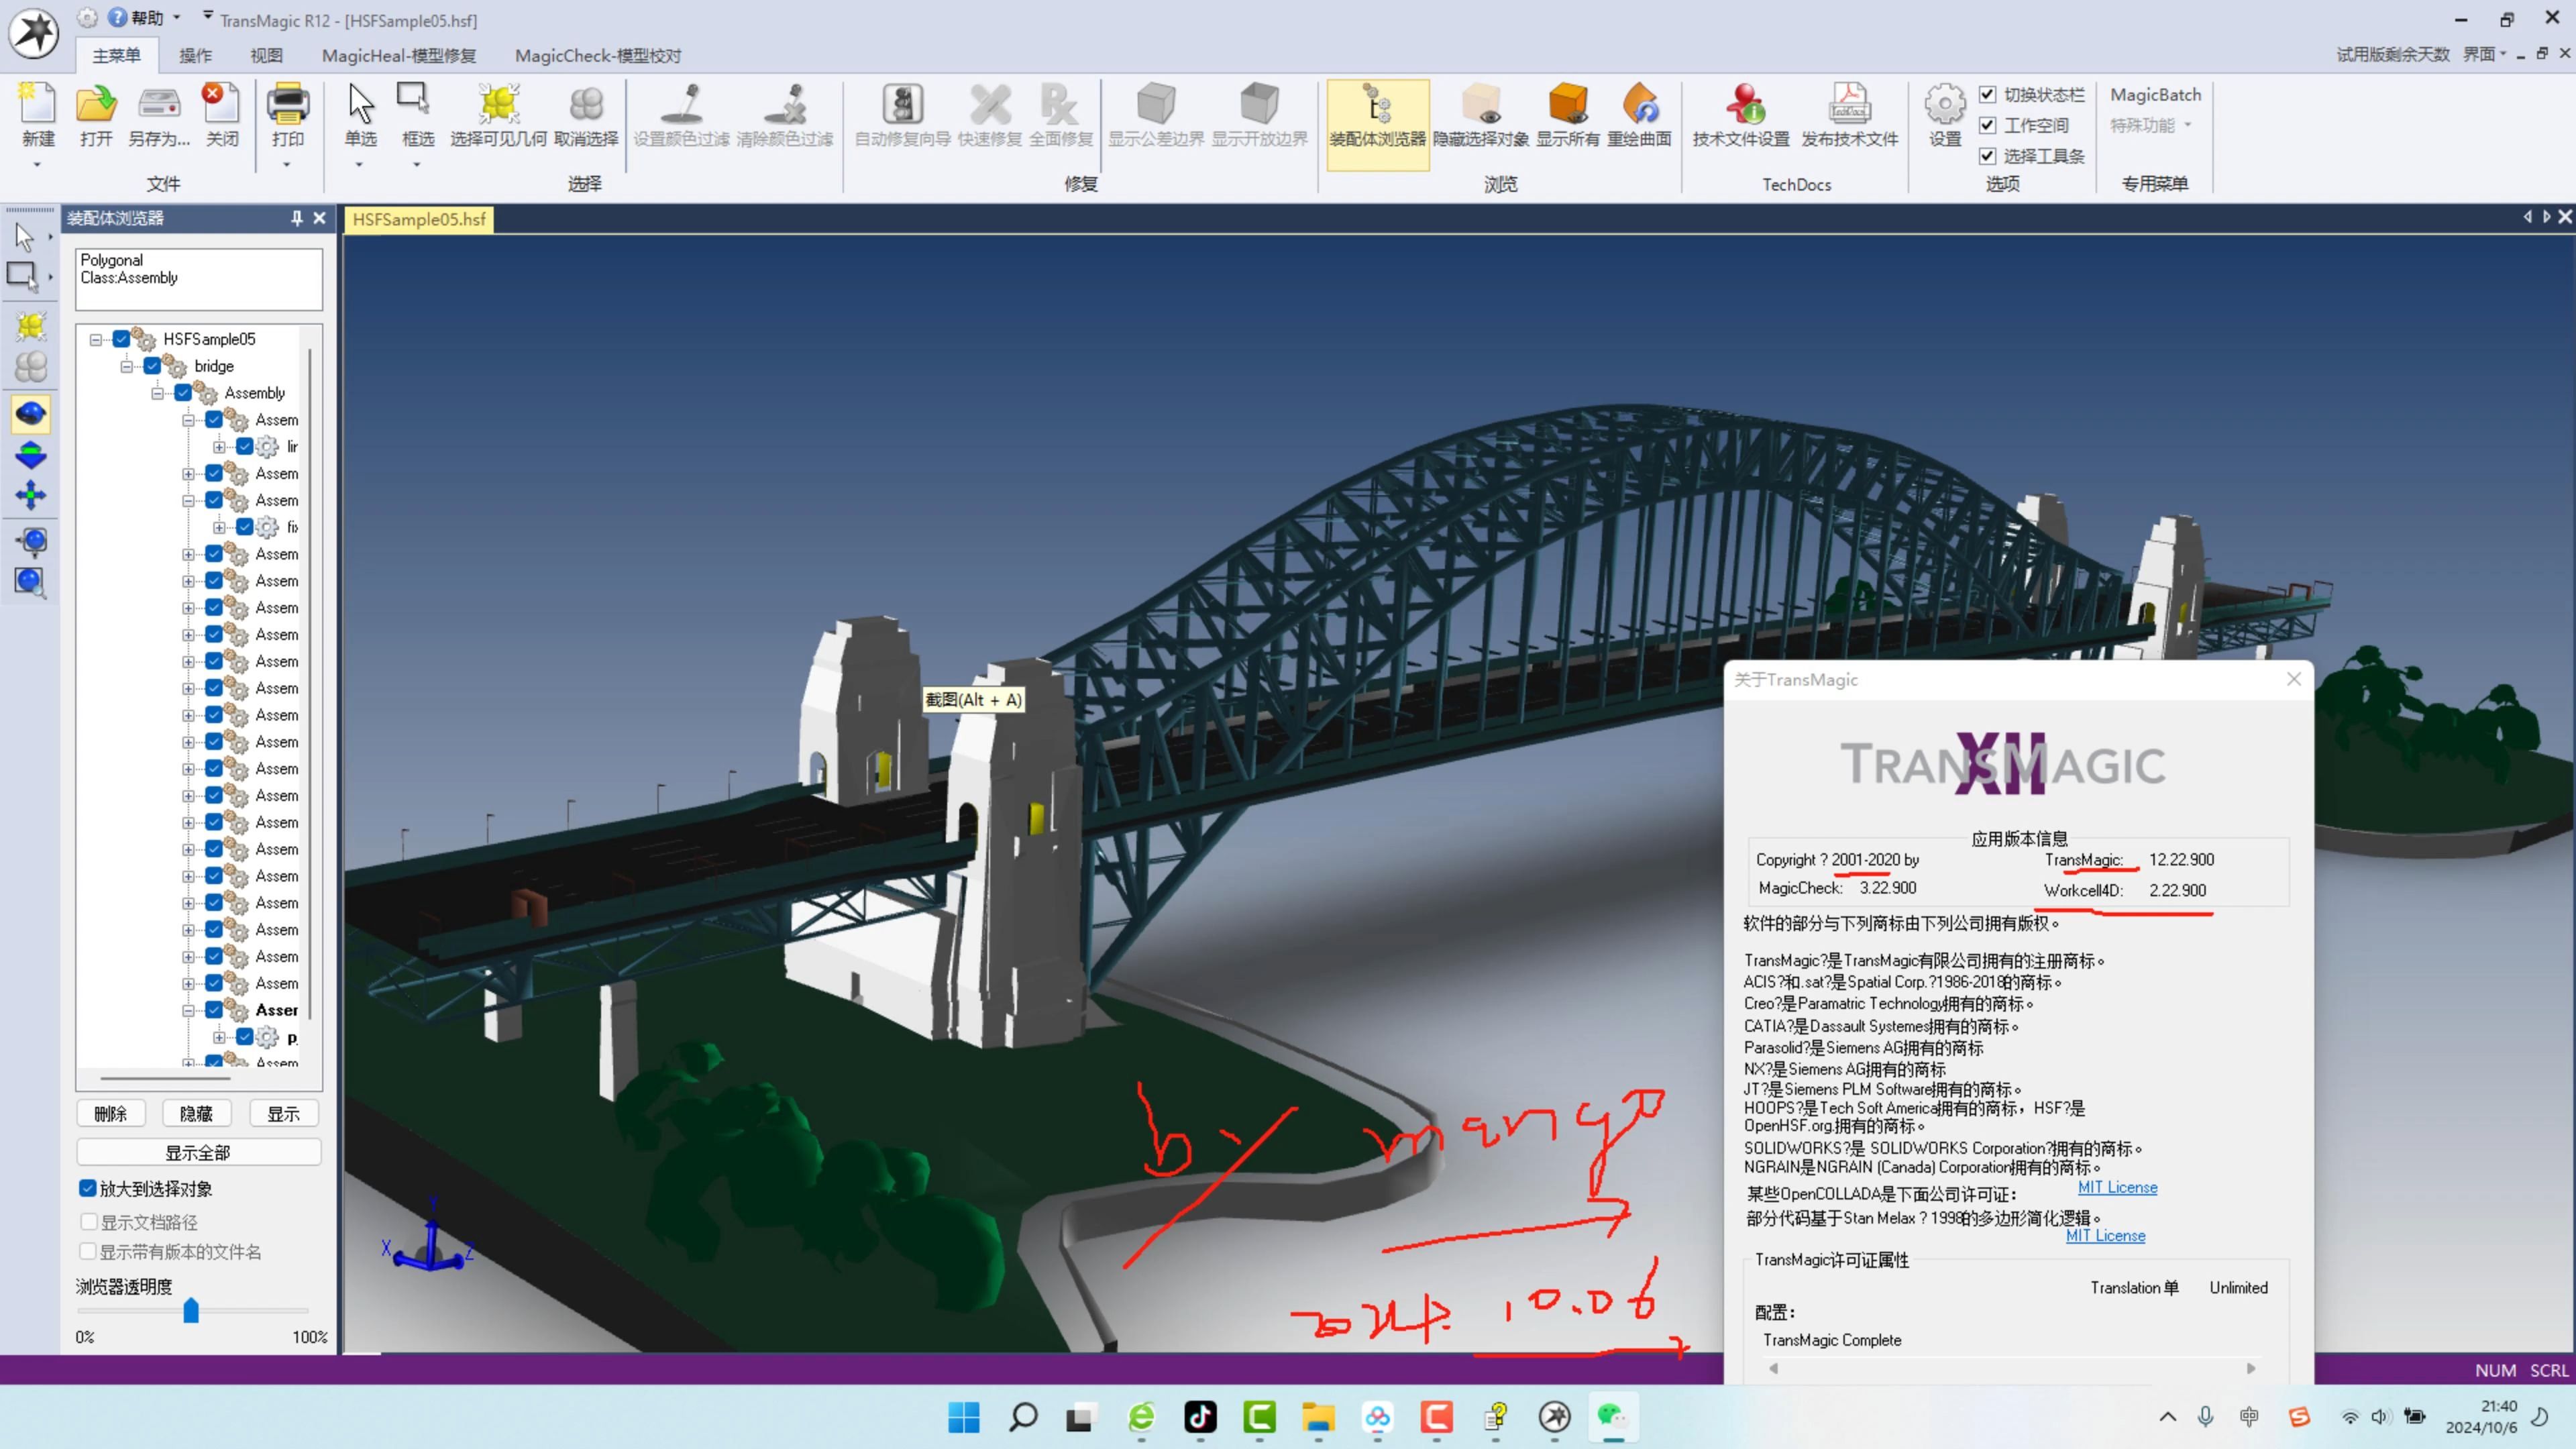Click the 取消选择 deselect icon

click(x=586, y=103)
